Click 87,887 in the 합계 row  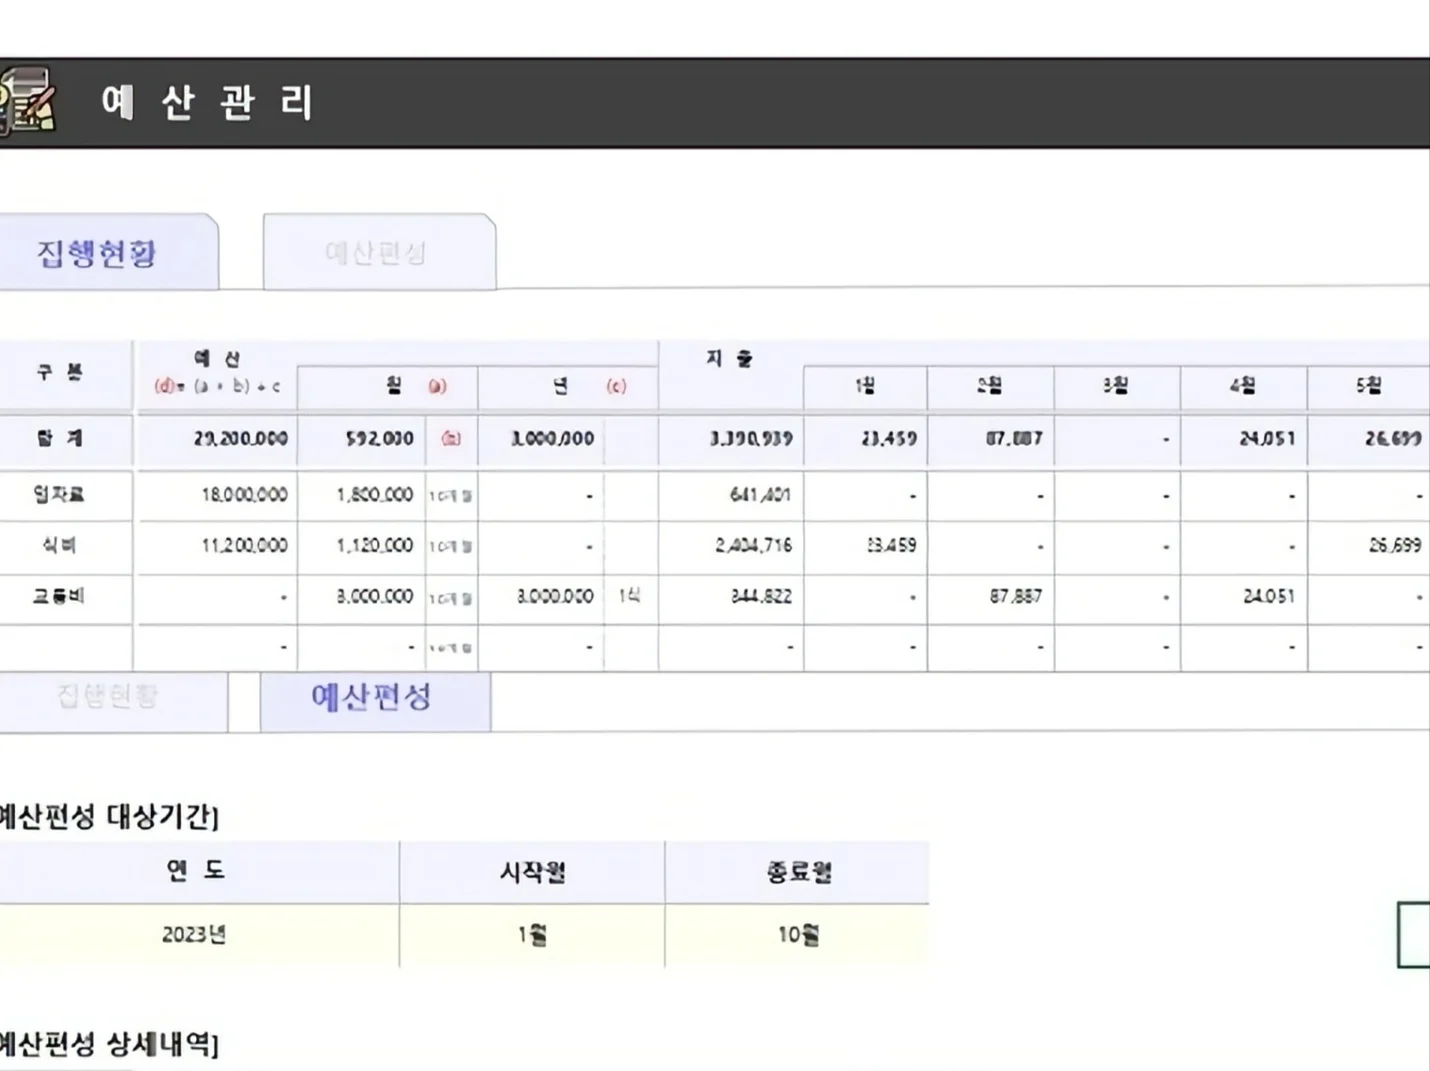[991, 439]
